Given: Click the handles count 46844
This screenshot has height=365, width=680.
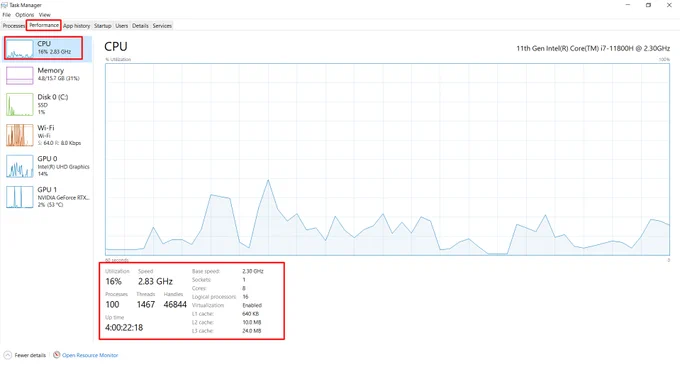Looking at the screenshot, I should click(x=175, y=304).
